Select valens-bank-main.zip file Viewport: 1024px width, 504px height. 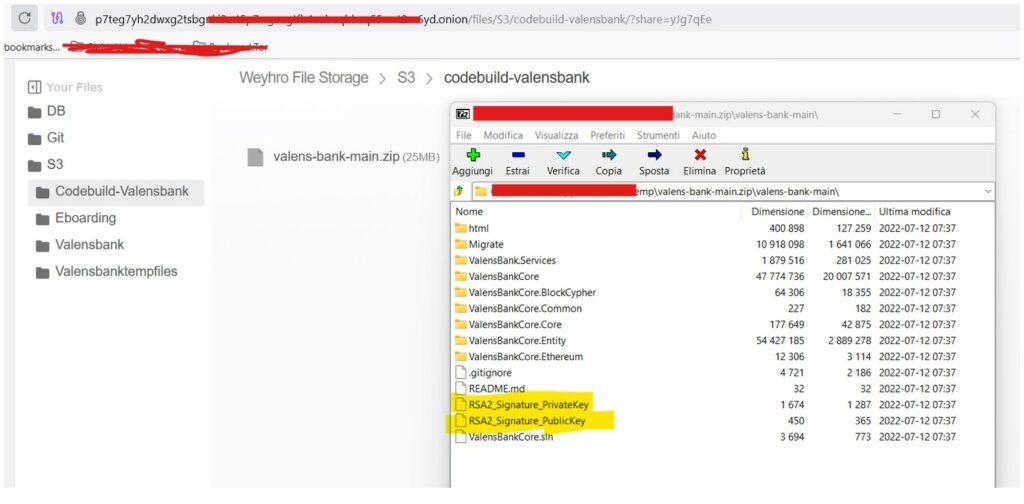[329, 157]
